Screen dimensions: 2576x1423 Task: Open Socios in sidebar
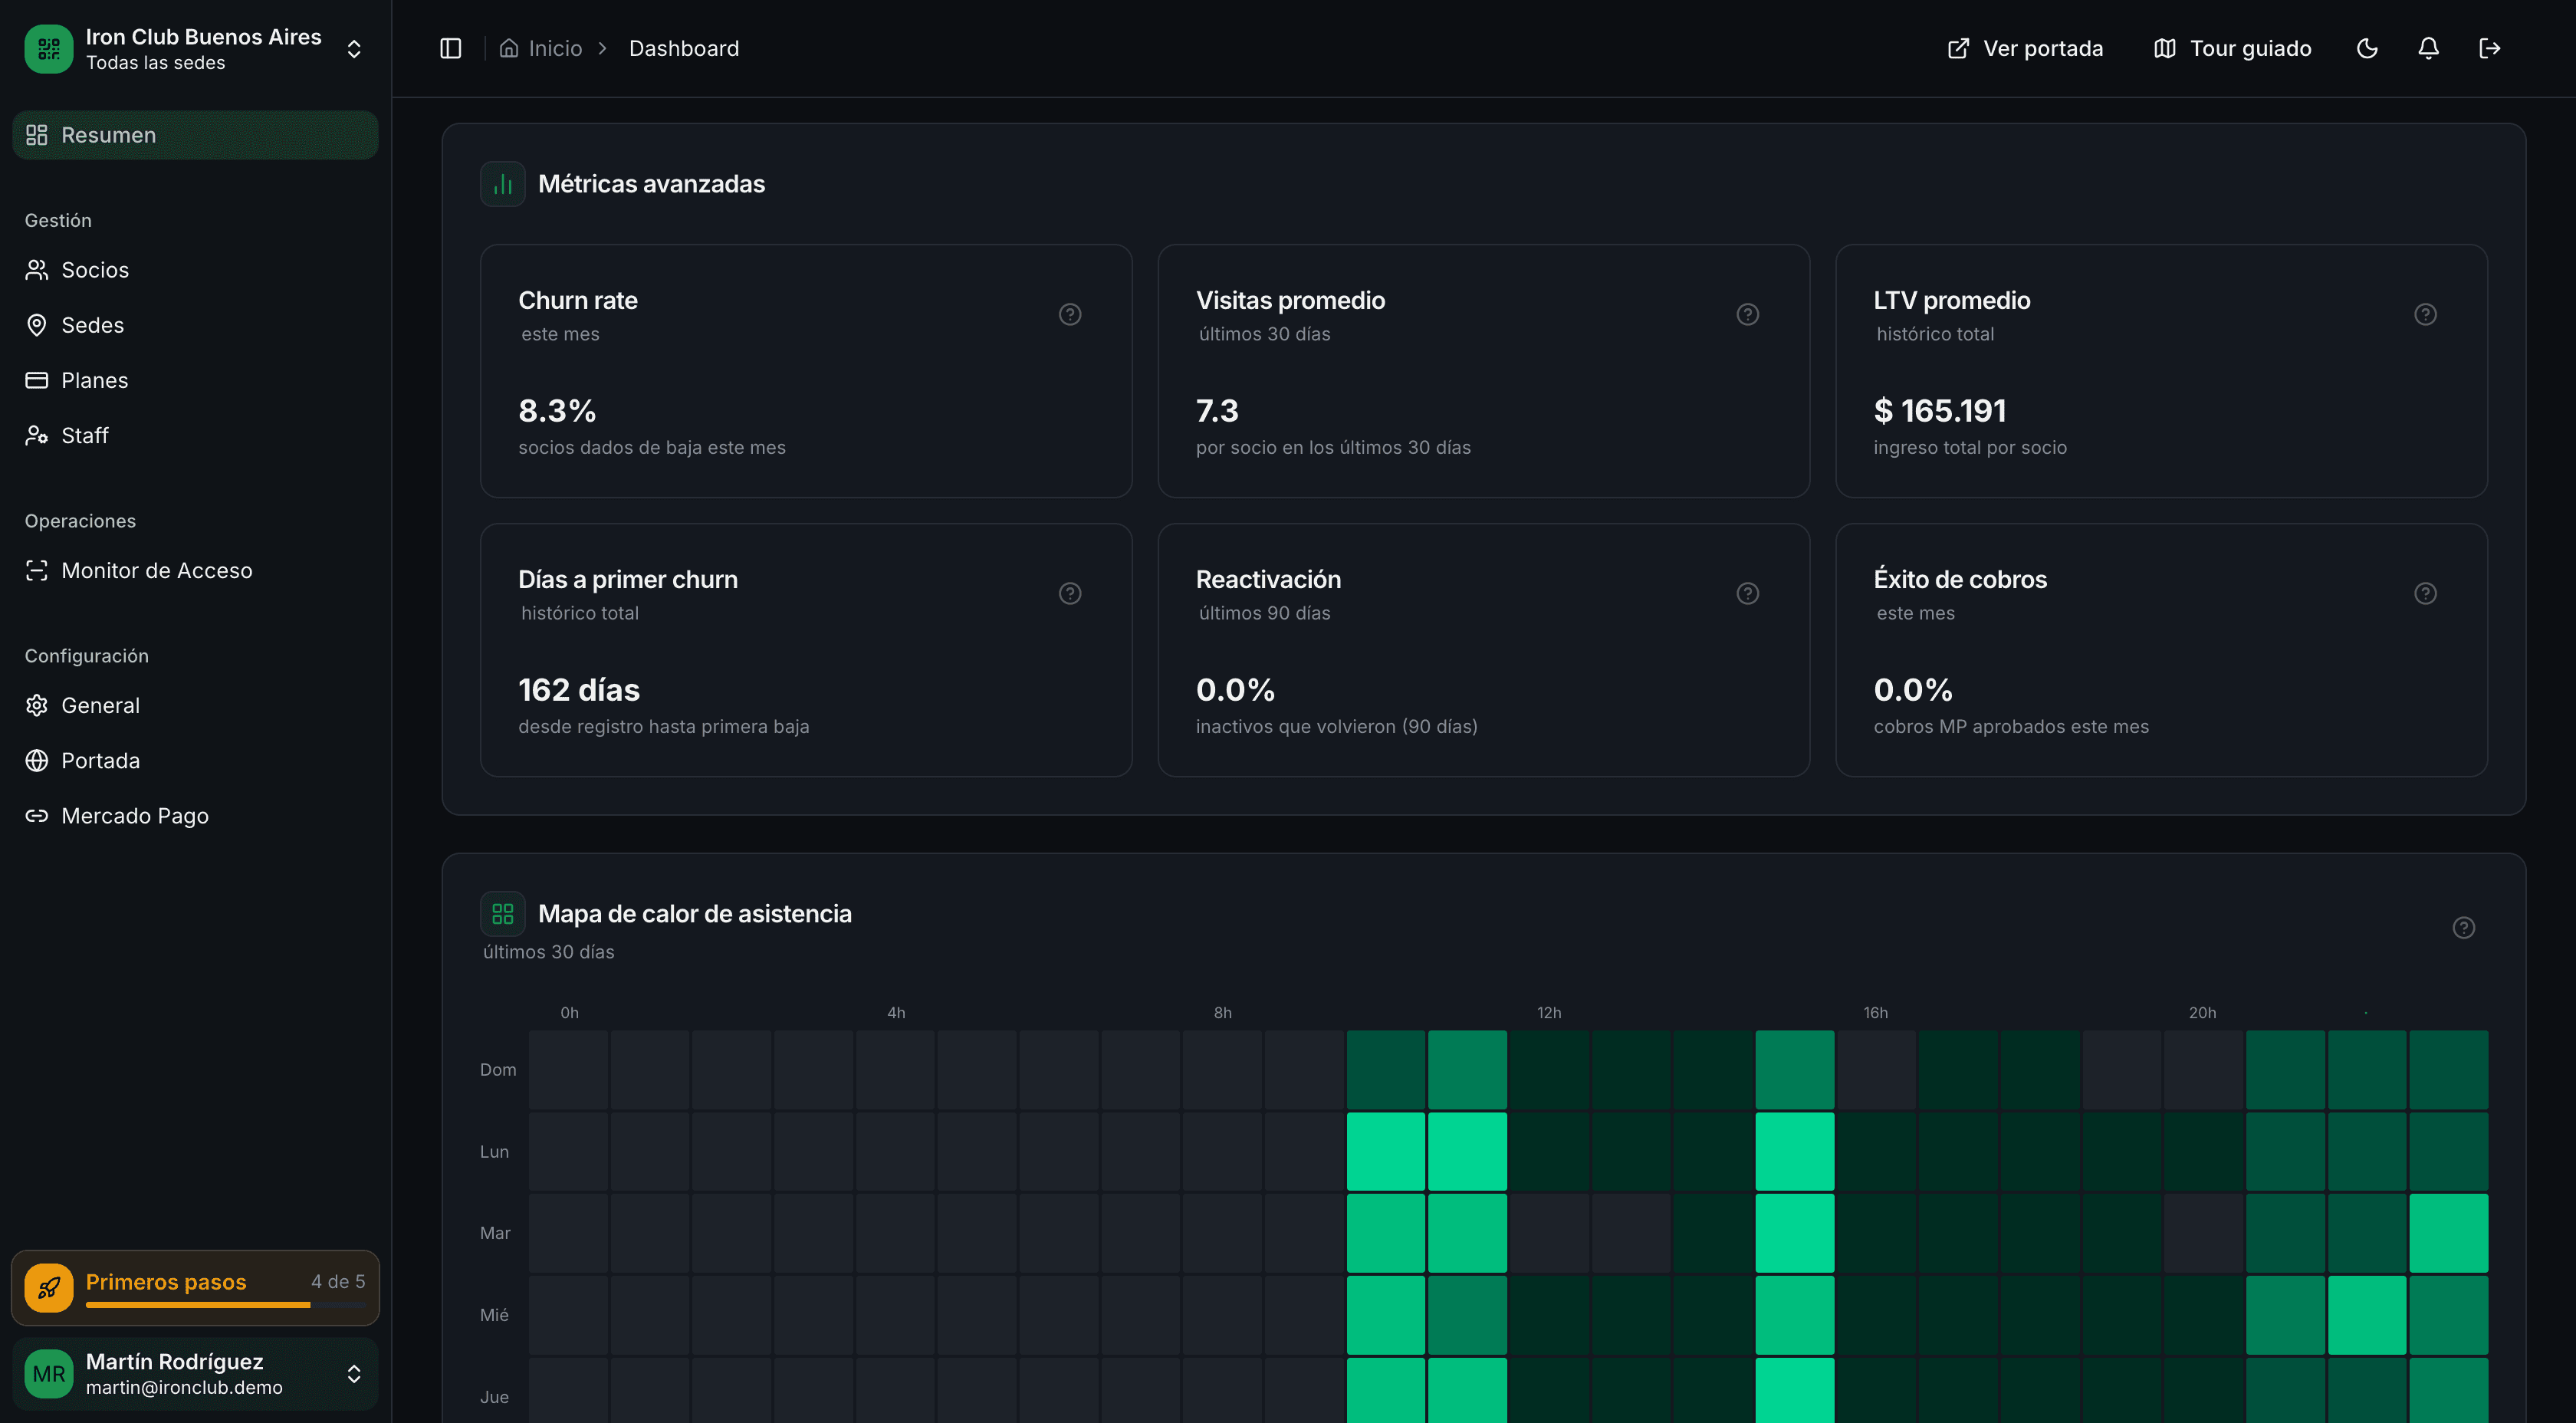95,270
